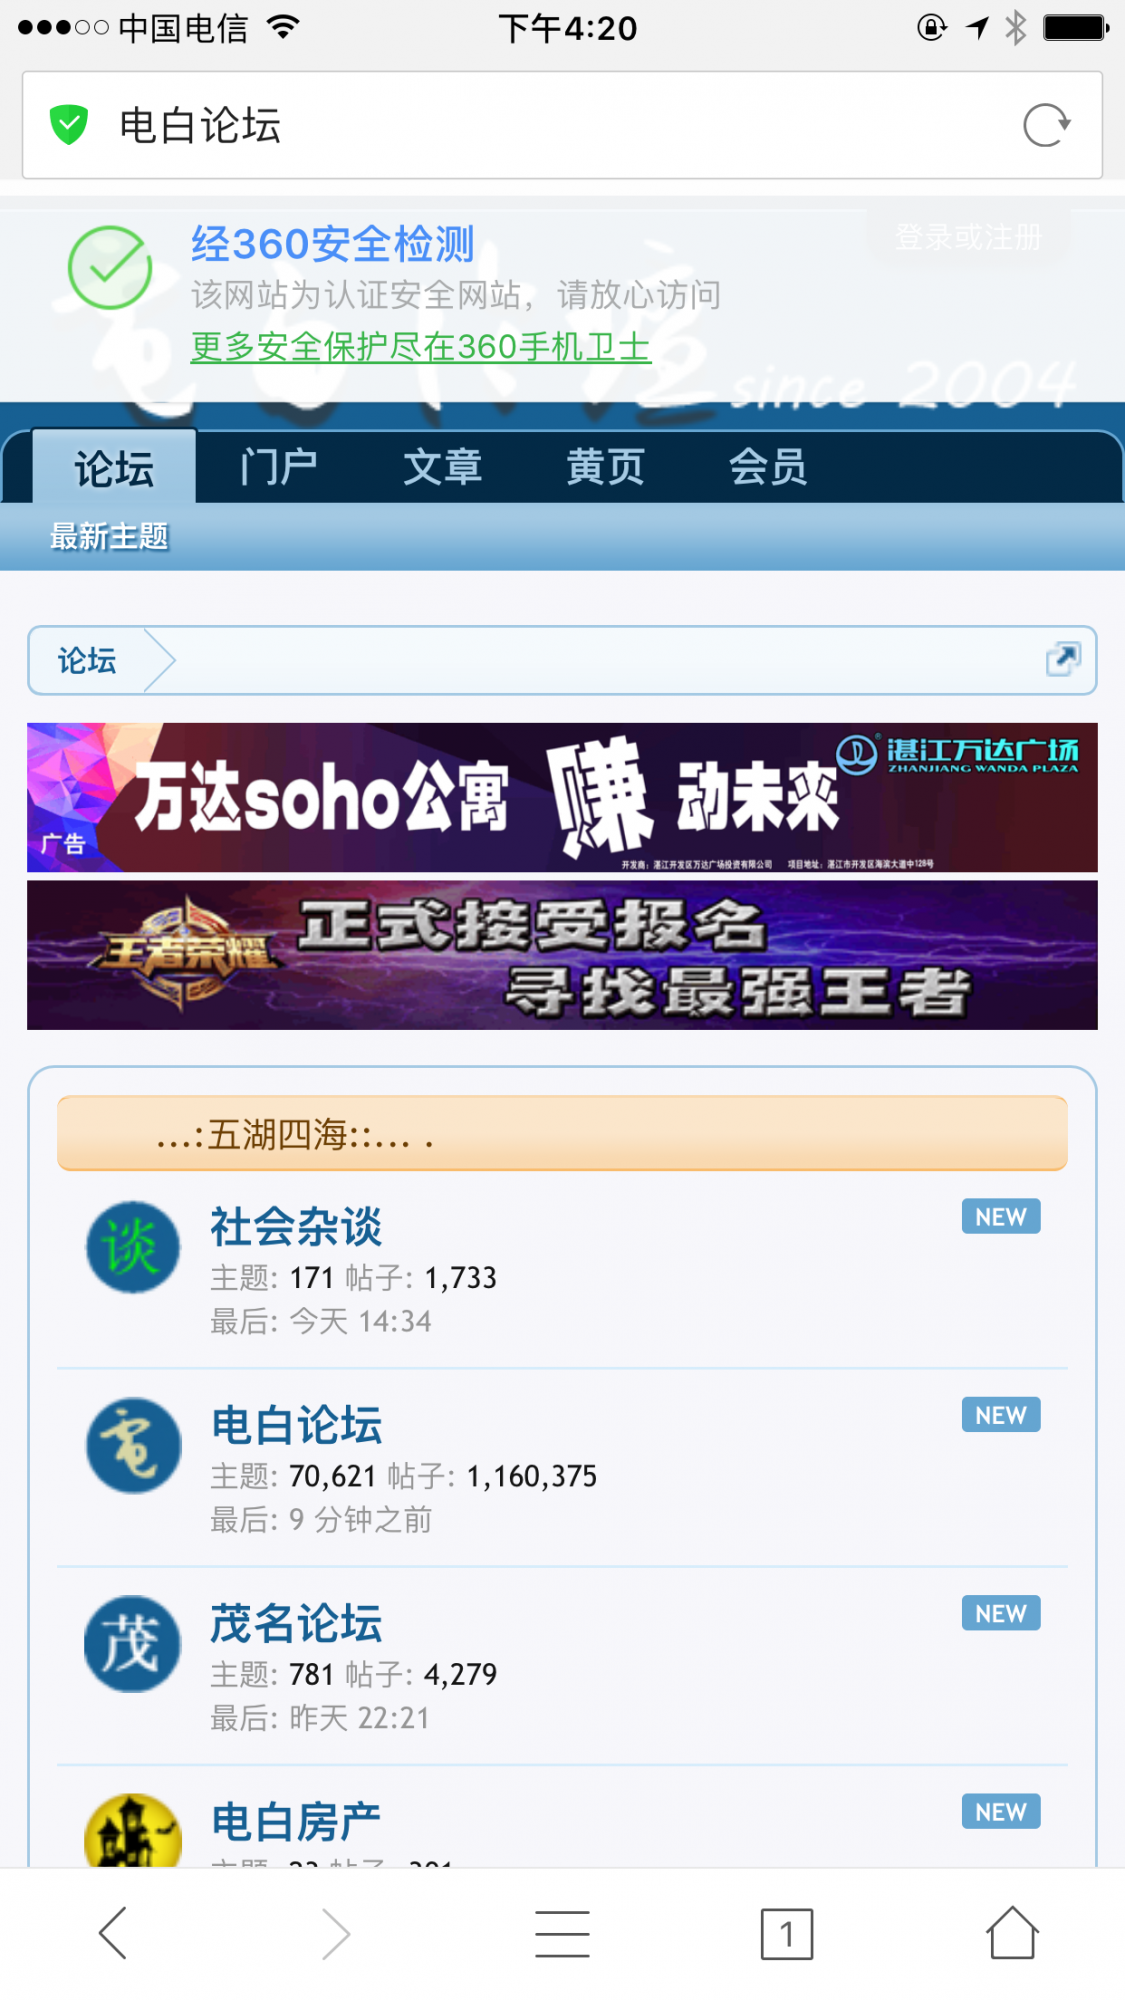
Task: Open the 最新主题 sub-menu link
Action: [x=109, y=536]
